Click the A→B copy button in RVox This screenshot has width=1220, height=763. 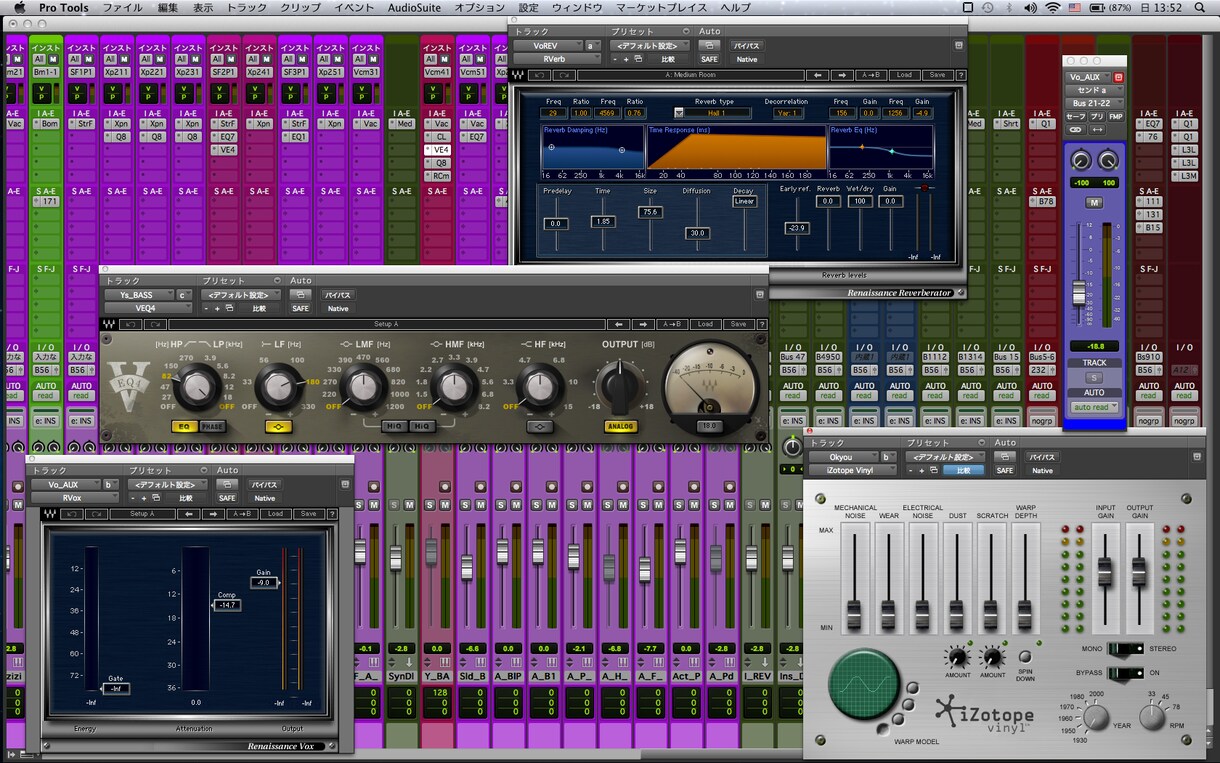pyautogui.click(x=242, y=514)
